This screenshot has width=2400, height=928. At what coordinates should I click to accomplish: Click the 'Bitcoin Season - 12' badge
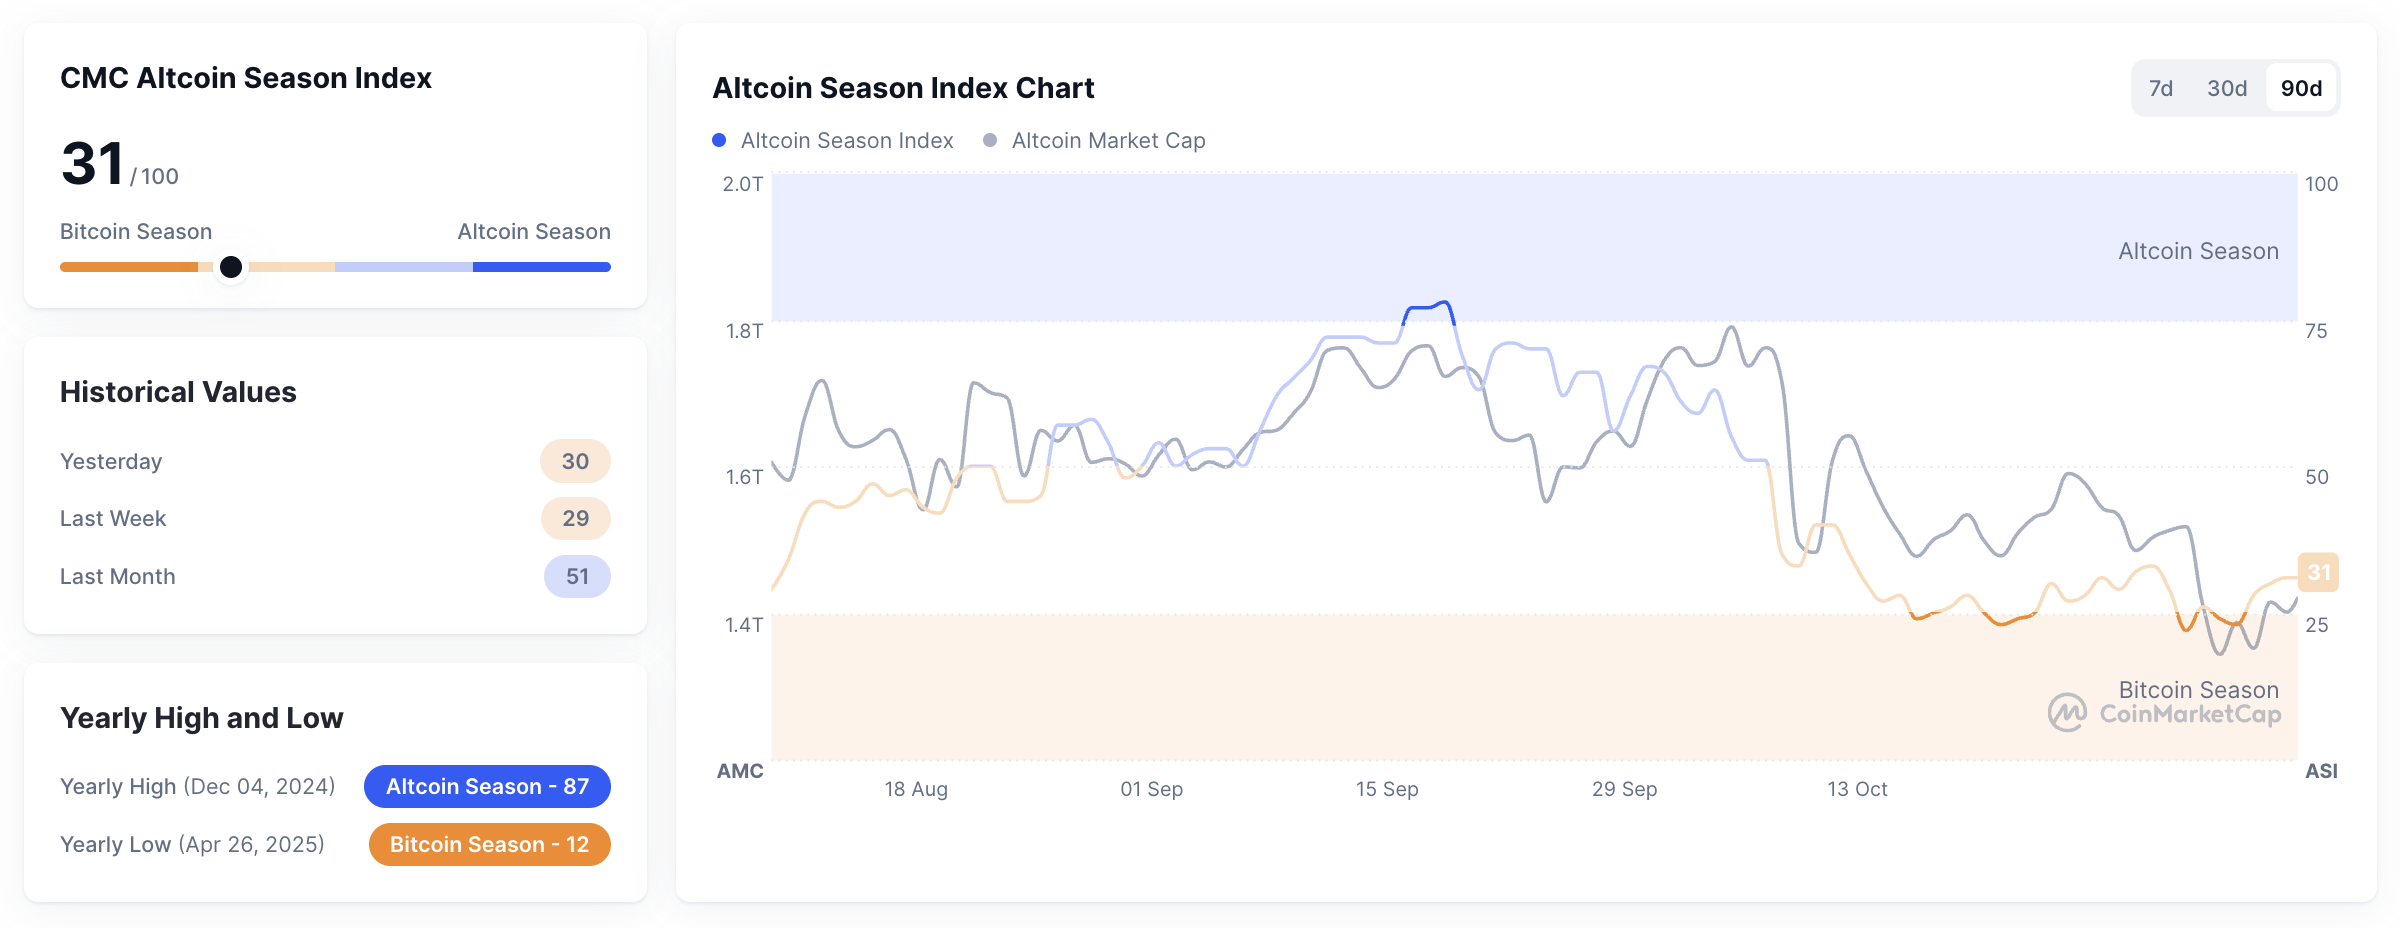(x=489, y=844)
